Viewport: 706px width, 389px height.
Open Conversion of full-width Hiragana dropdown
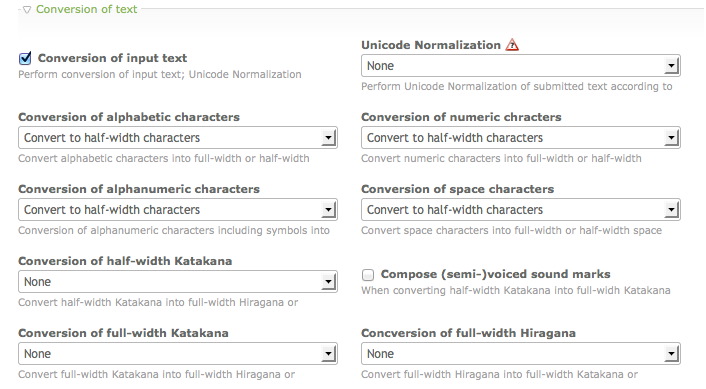(520, 354)
